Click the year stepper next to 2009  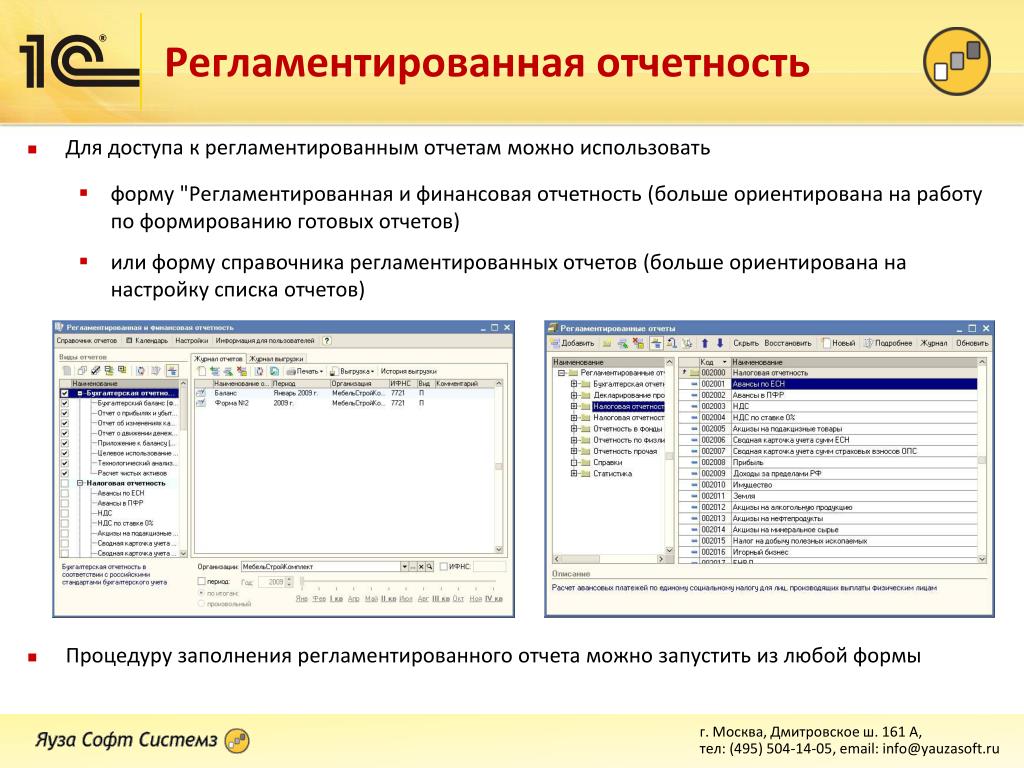[x=290, y=581]
